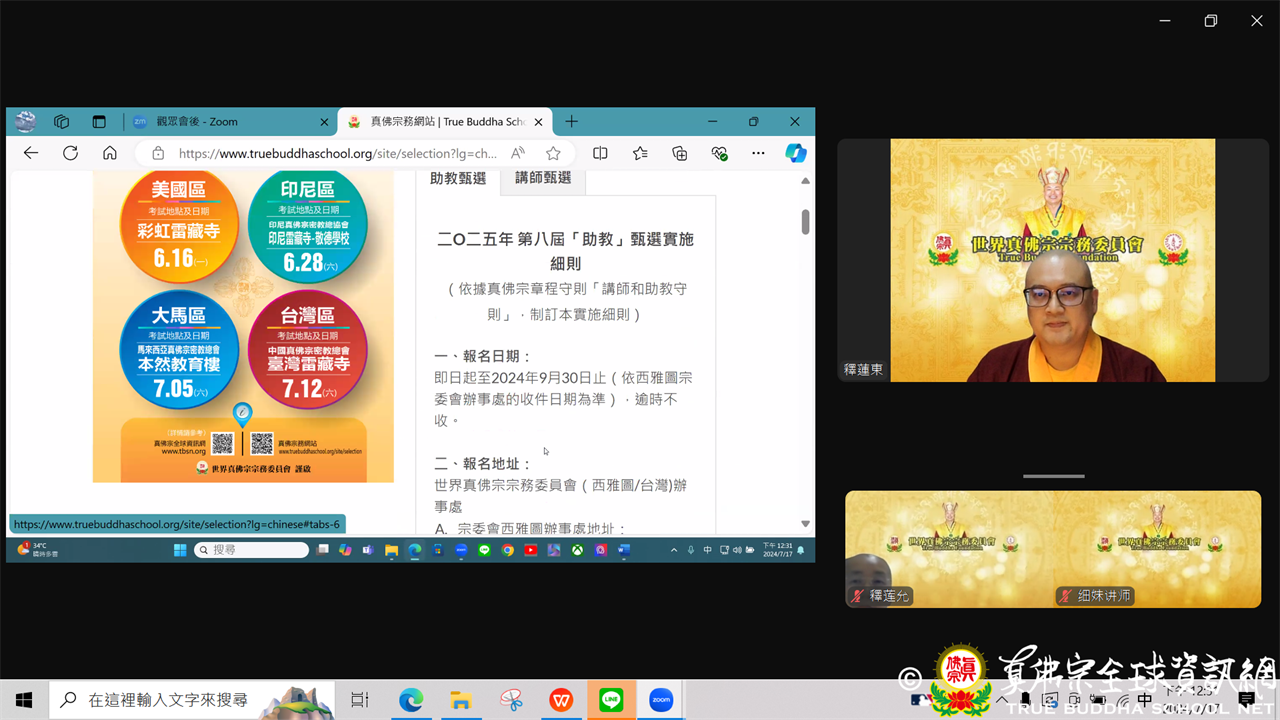Click the truebuddhaschool.org address bar
The width and height of the screenshot is (1280, 720).
pyautogui.click(x=336, y=153)
